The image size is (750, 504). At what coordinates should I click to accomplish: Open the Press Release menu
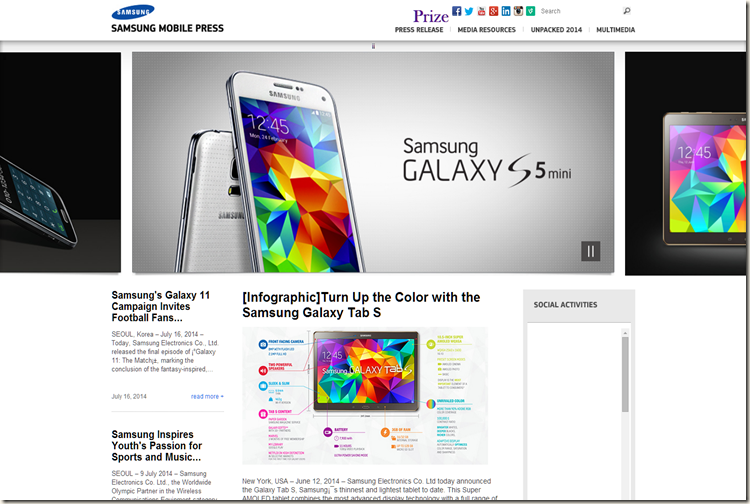click(419, 30)
